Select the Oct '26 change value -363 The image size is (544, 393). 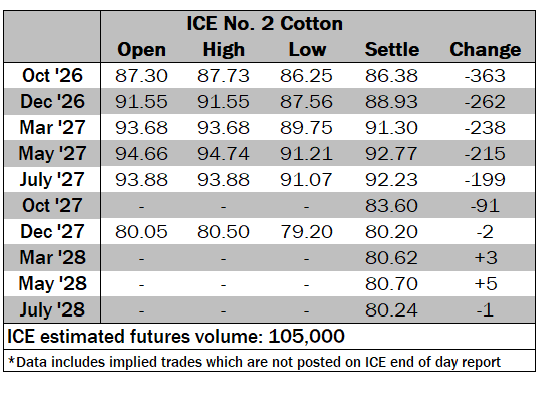485,76
